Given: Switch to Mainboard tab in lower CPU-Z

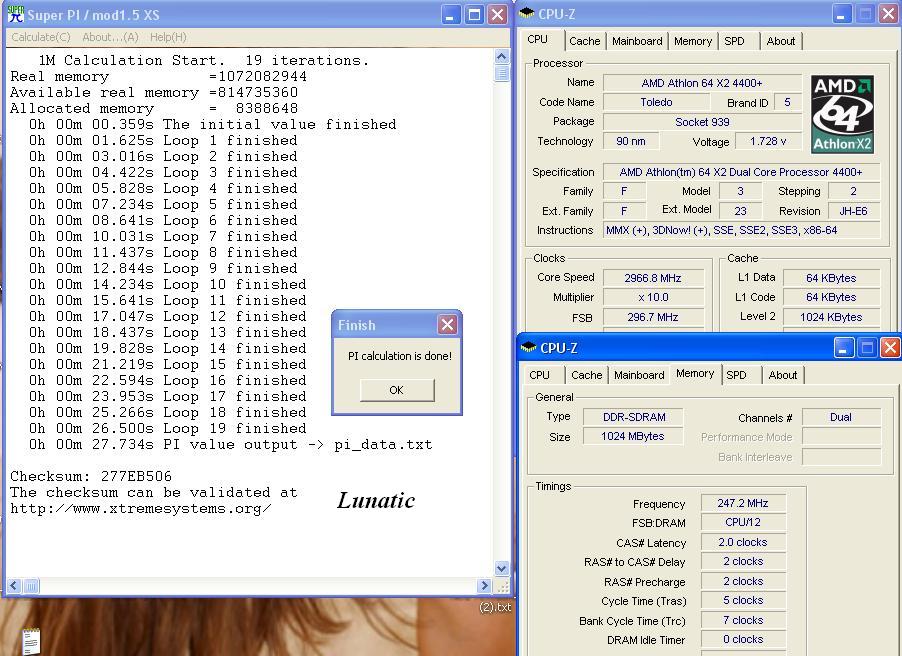Looking at the screenshot, I should (x=639, y=375).
